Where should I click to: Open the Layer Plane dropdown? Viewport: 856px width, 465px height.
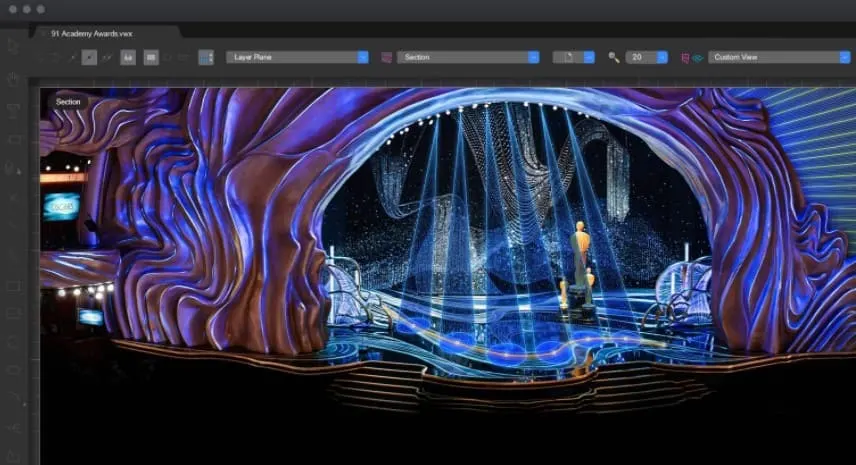point(298,57)
